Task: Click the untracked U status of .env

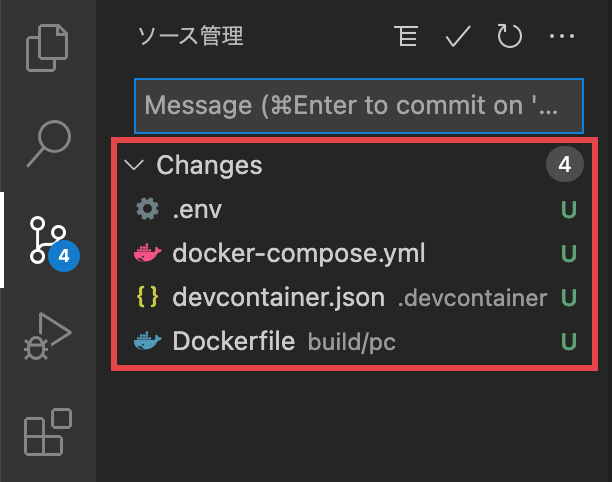Action: [568, 210]
